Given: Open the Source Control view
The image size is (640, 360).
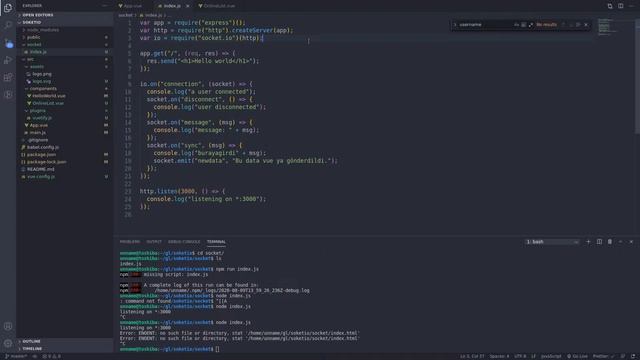Looking at the screenshot, I should point(8,43).
